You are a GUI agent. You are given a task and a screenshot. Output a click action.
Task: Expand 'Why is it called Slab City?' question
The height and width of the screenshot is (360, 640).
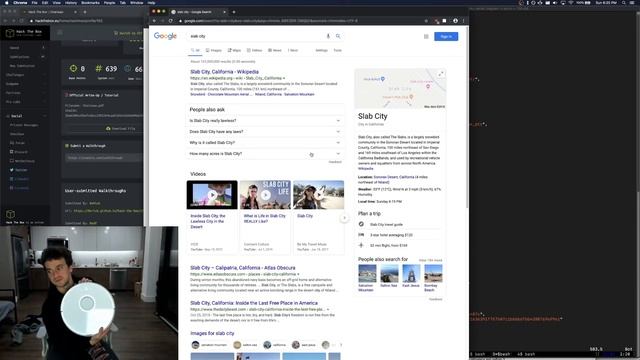264,142
